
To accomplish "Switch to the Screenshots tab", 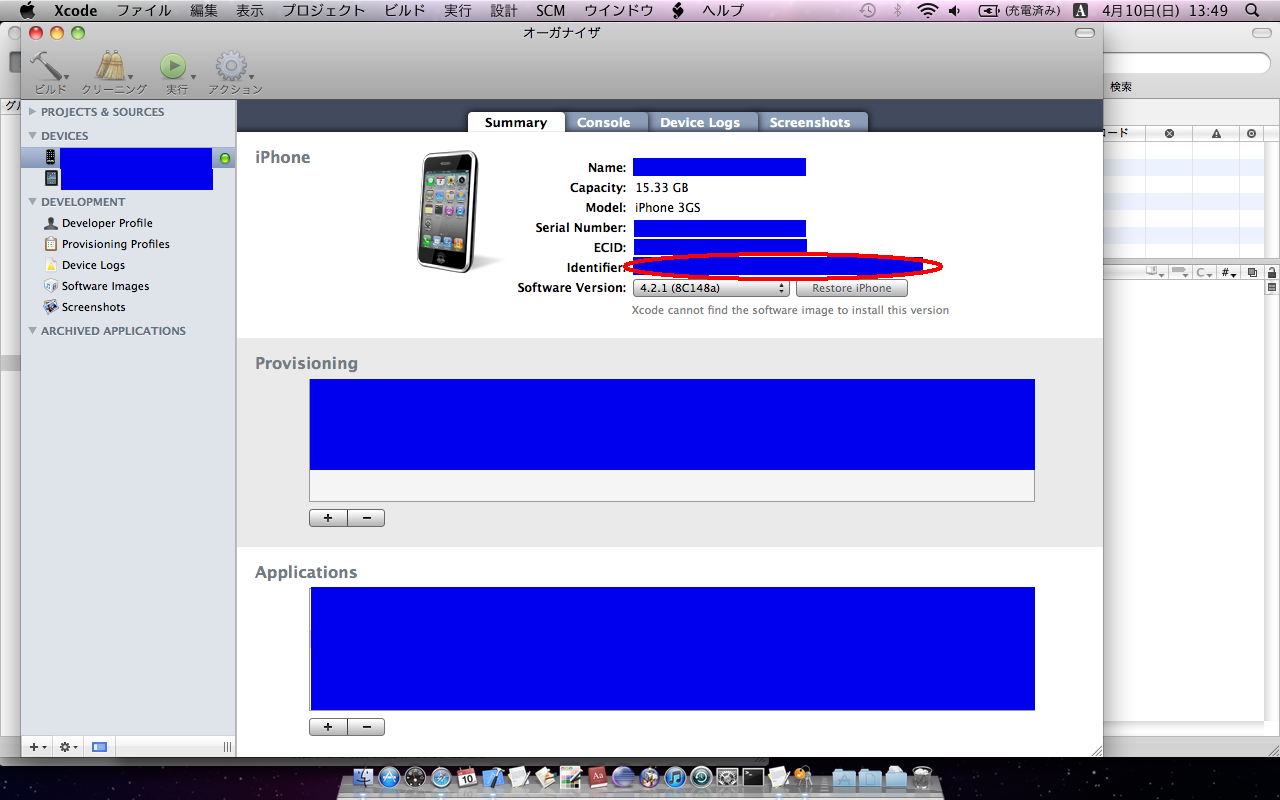I will tap(810, 122).
